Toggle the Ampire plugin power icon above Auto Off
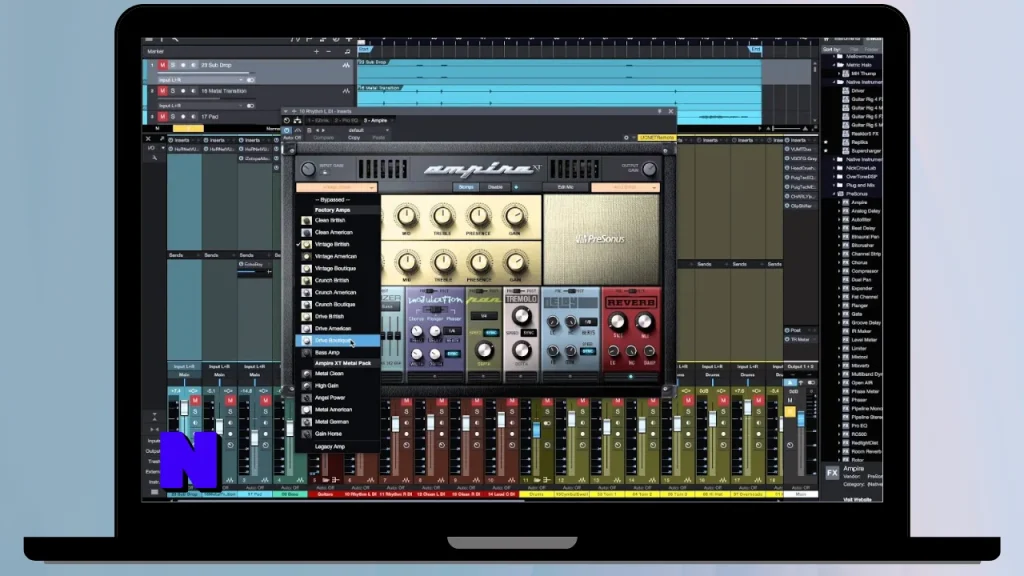Image resolution: width=1024 pixels, height=576 pixels. [287, 130]
